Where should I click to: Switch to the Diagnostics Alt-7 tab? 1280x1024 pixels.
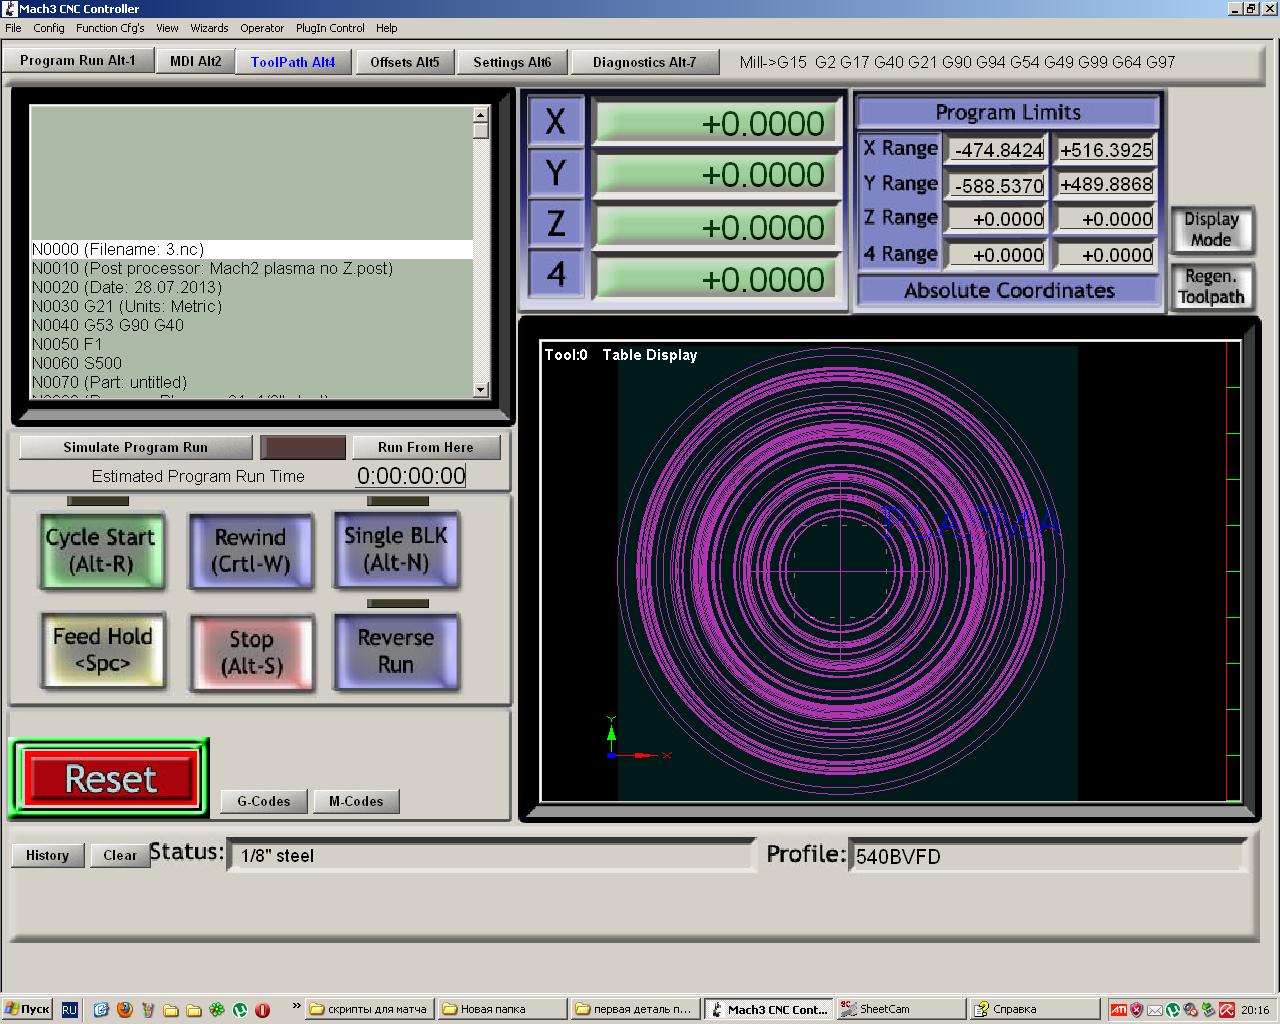644,62
